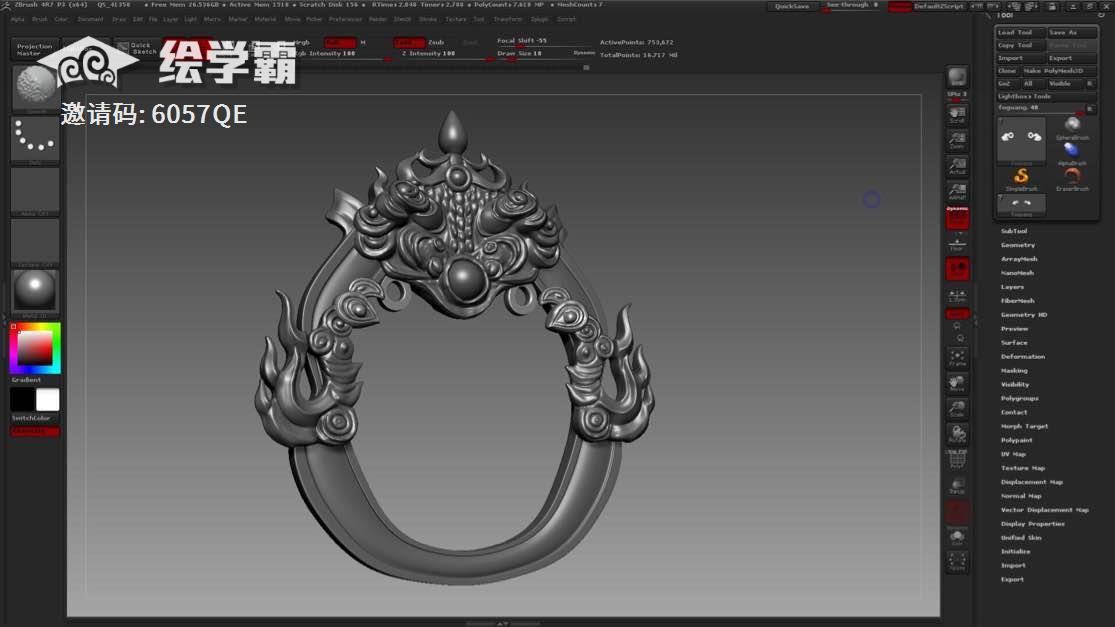The width and height of the screenshot is (1115, 627).
Task: Toggle Dynamic perspective button
Action: coord(957,218)
